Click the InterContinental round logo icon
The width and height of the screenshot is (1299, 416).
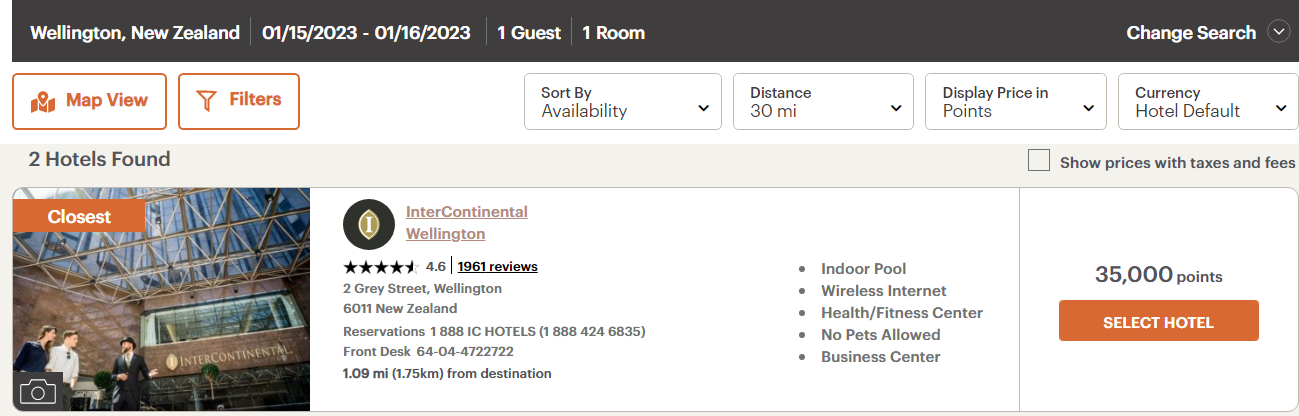tap(368, 224)
